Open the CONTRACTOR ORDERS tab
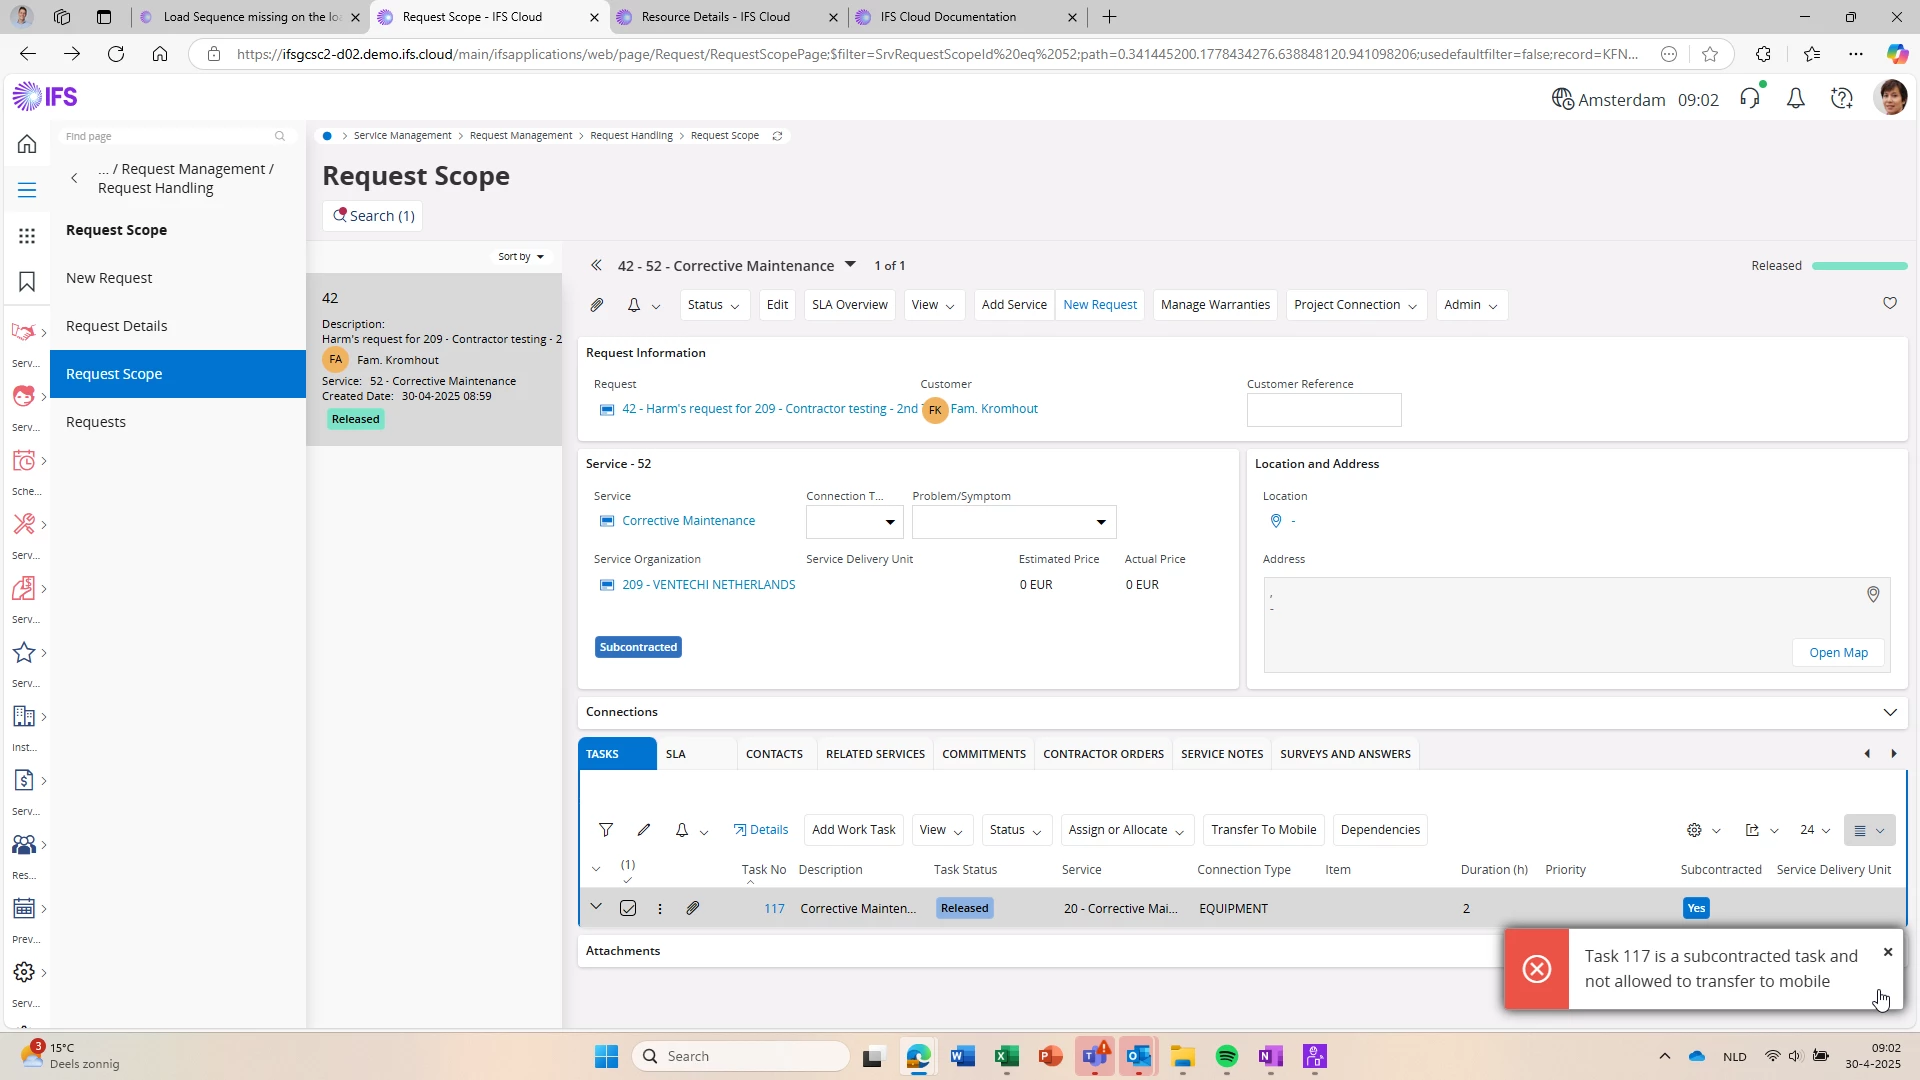This screenshot has width=1920, height=1080. tap(1103, 754)
